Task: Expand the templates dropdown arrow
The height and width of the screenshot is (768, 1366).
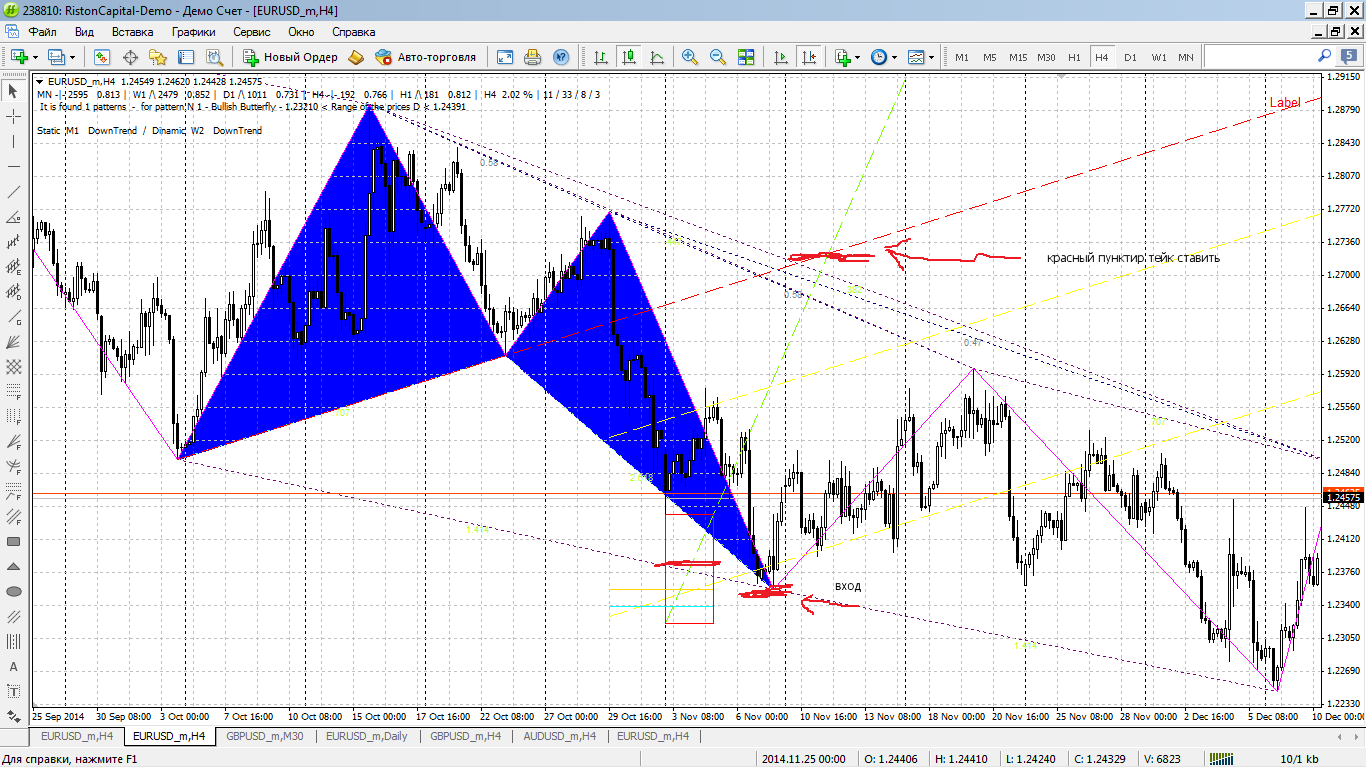Action: click(x=930, y=57)
